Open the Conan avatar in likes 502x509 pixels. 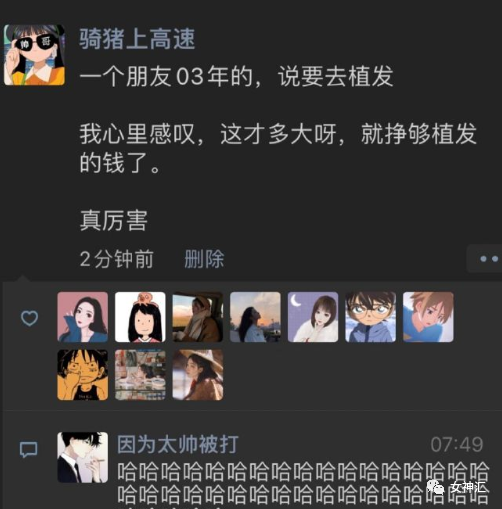click(370, 317)
